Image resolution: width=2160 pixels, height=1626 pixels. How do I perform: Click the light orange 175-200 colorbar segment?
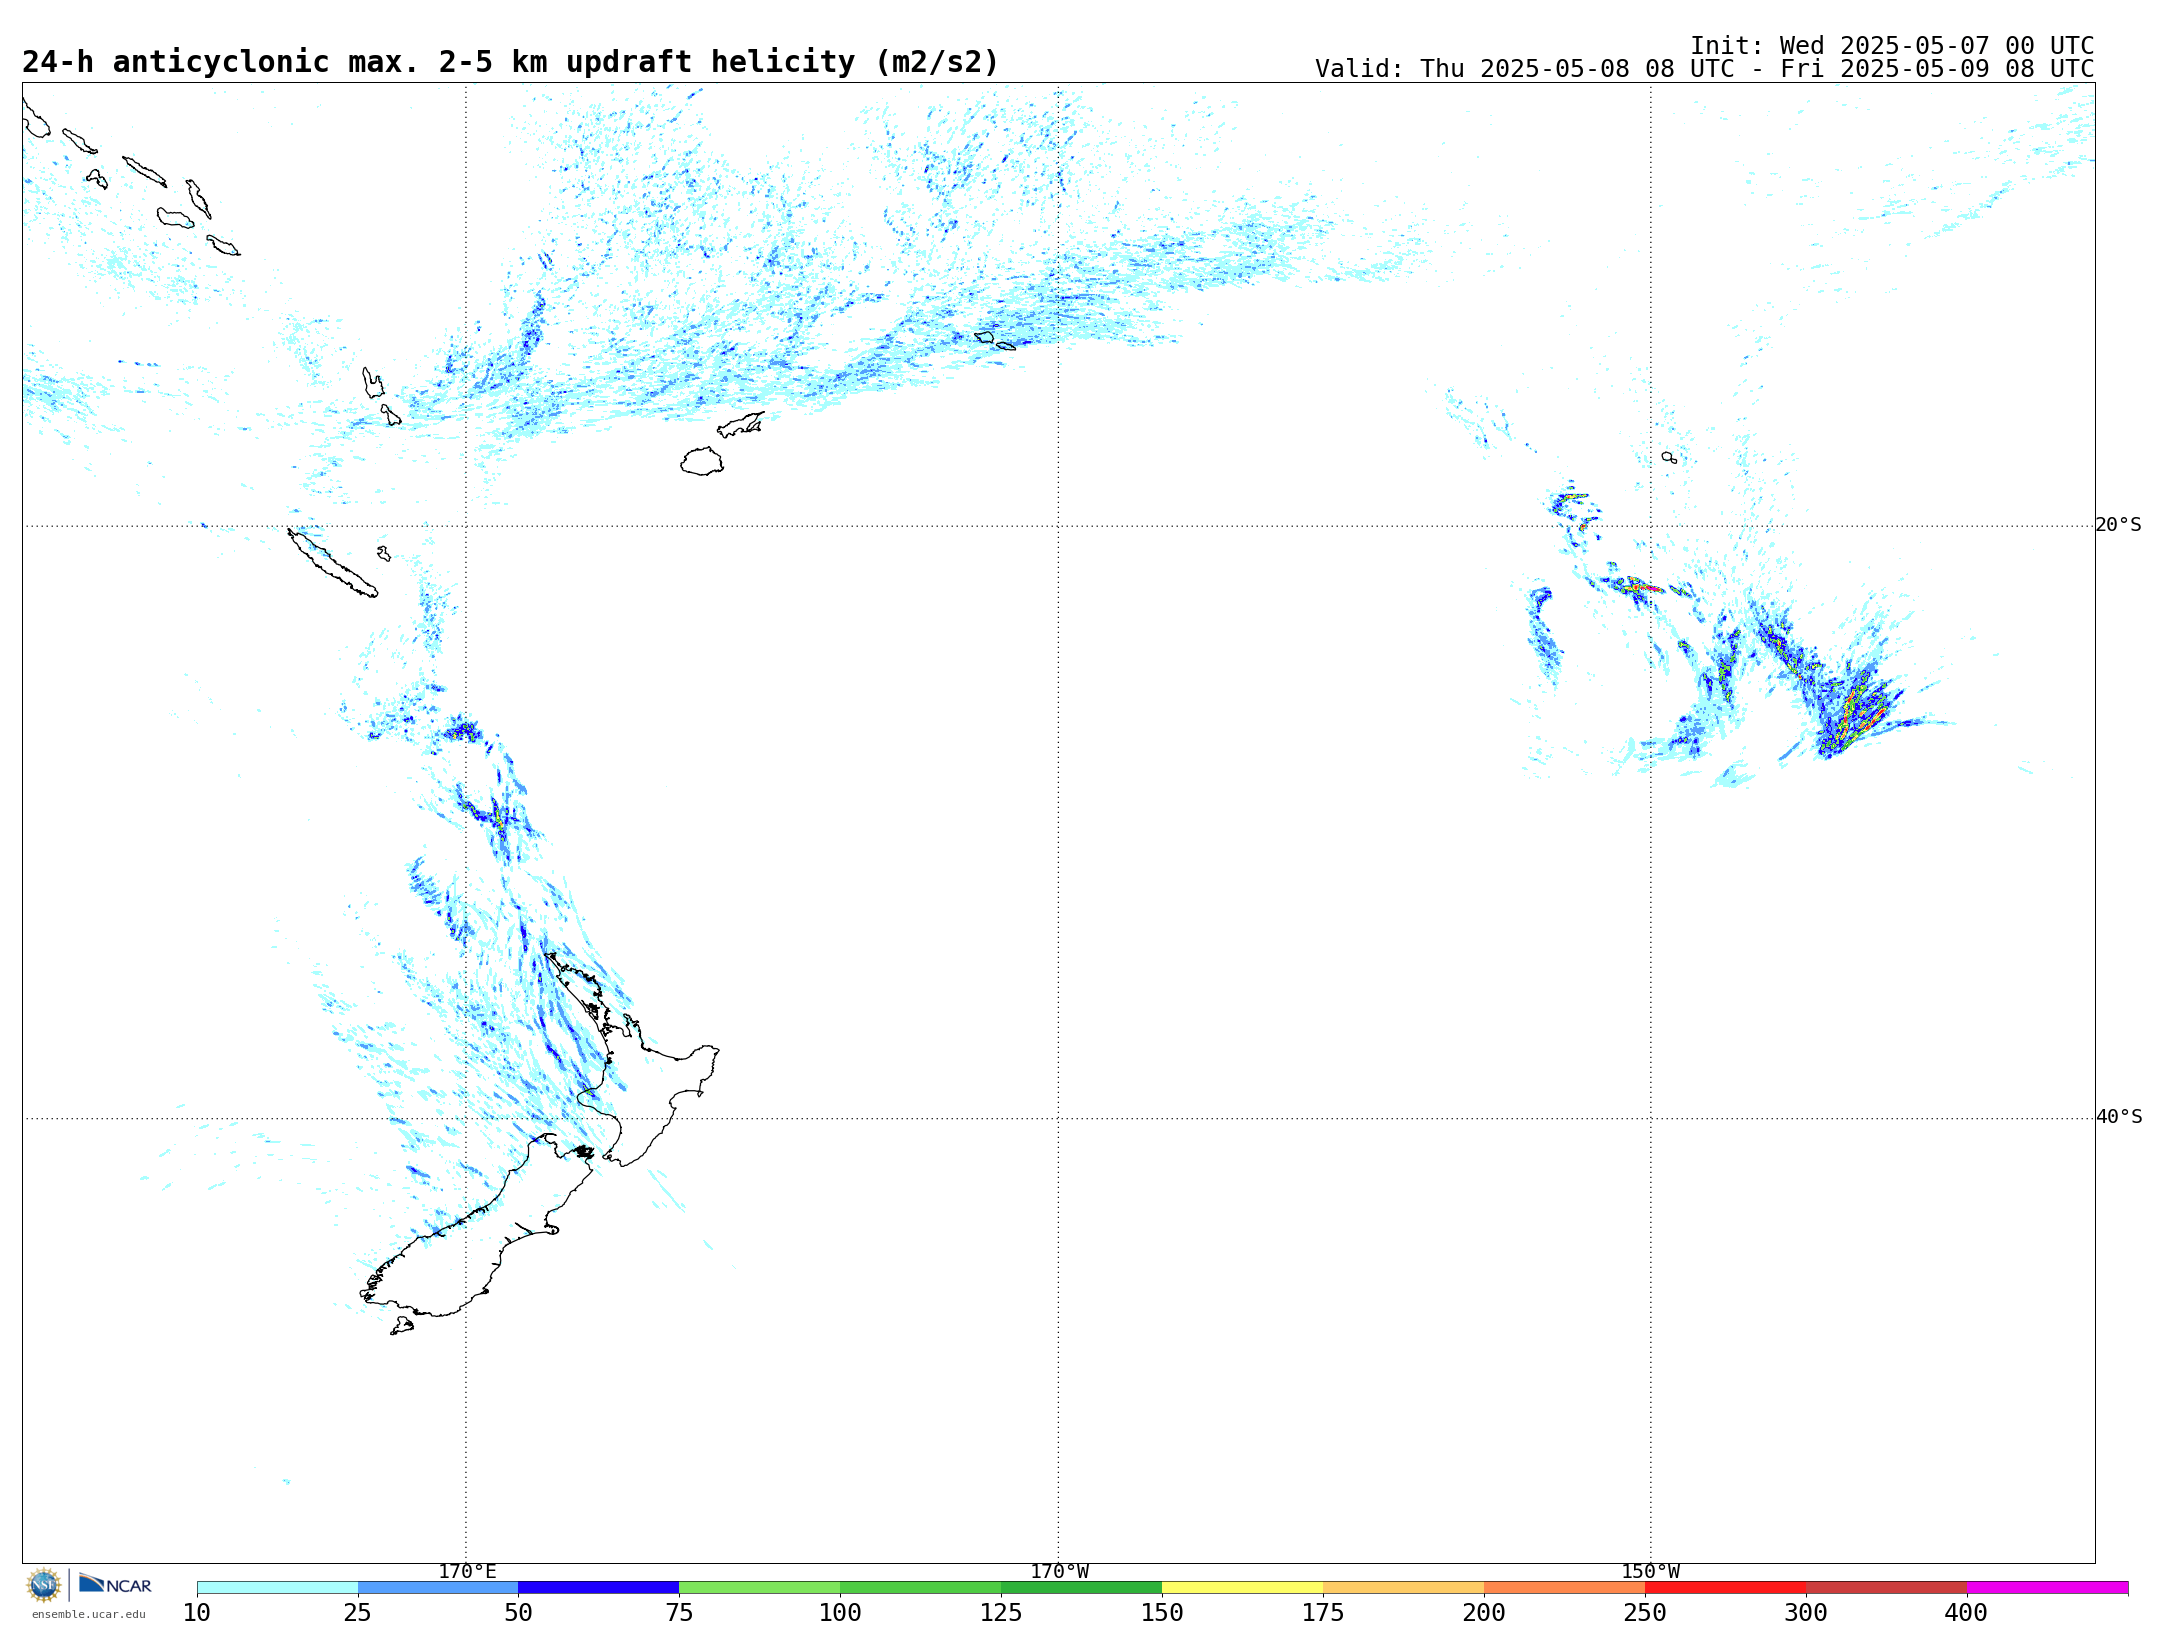[x=1403, y=1588]
